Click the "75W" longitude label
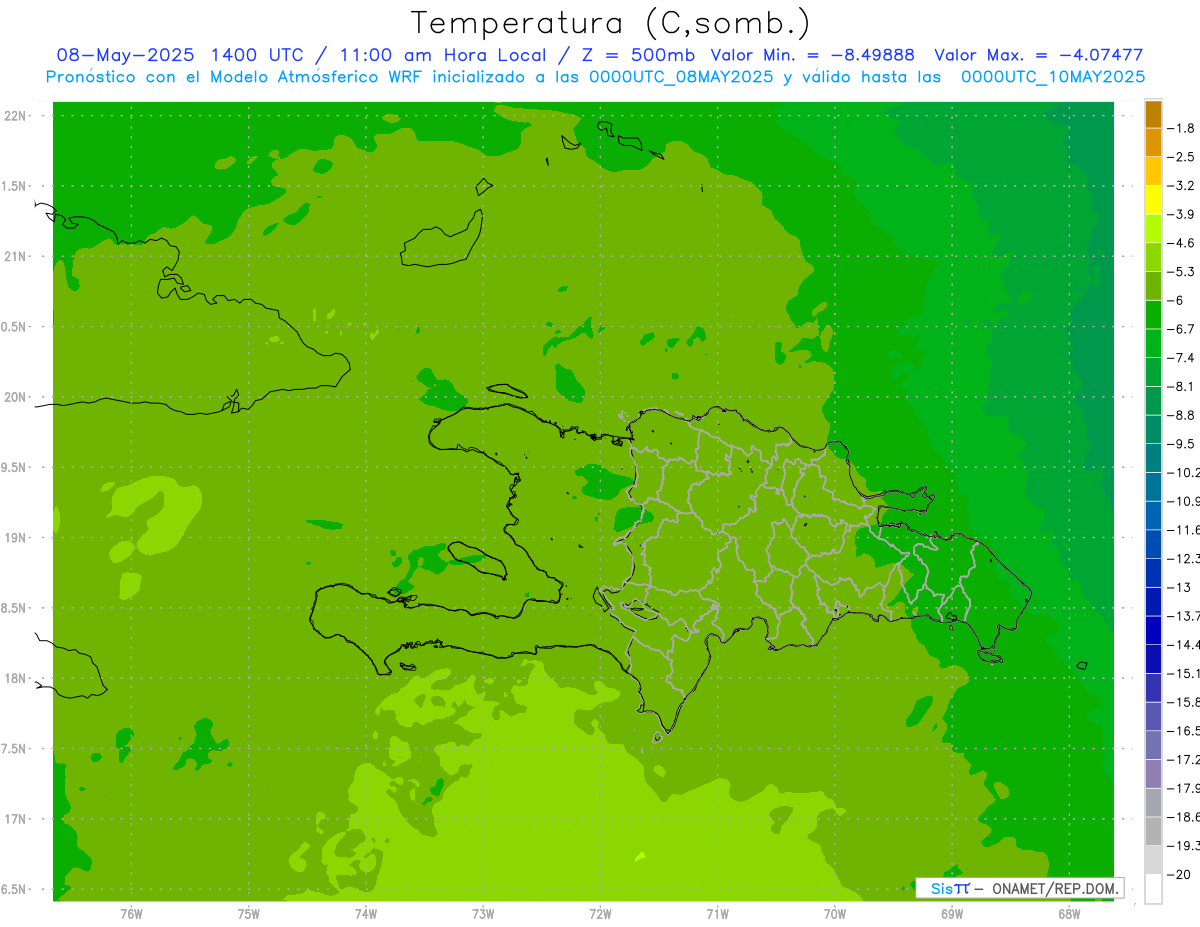 pos(249,914)
